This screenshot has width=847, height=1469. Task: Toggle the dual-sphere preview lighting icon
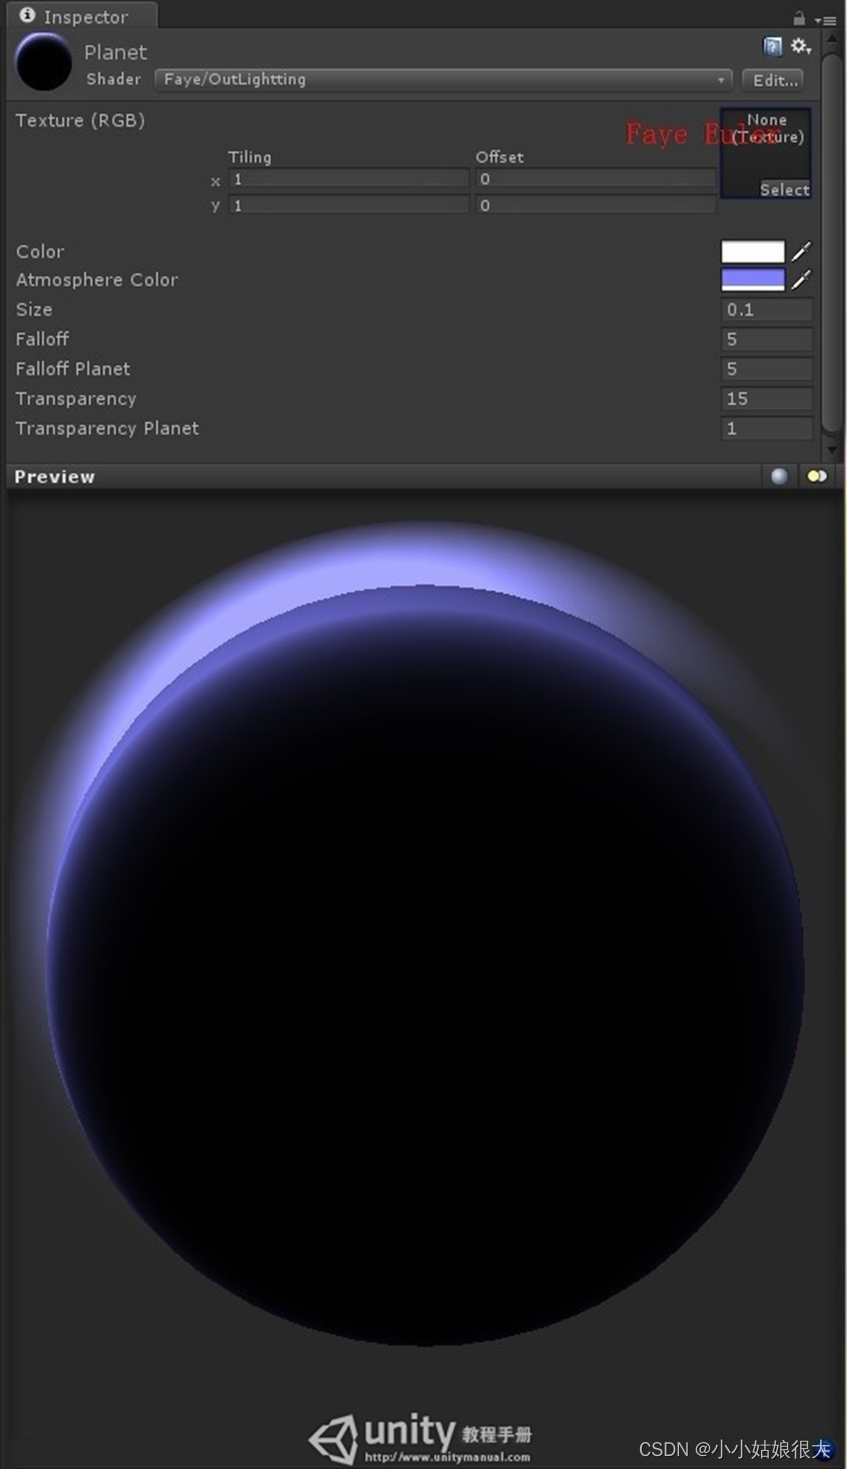coord(818,476)
